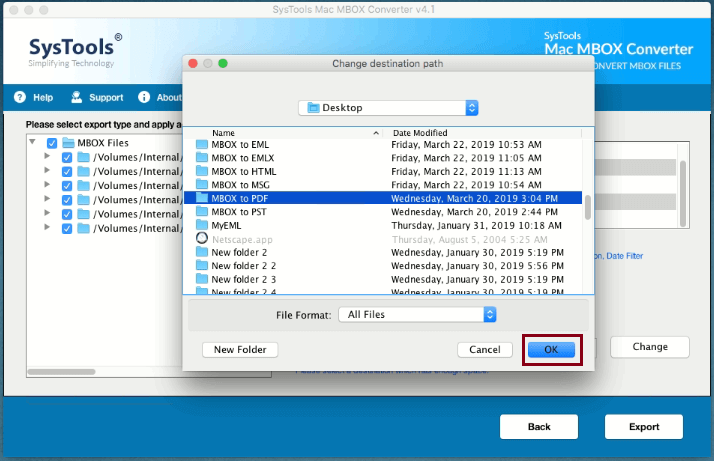714x461 pixels.
Task: Click the New folder 2 folder icon
Action: pyautogui.click(x=202, y=252)
